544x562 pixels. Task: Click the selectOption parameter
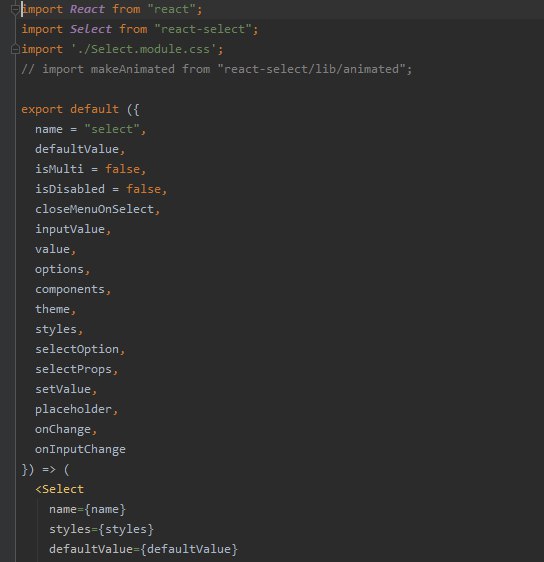[x=77, y=349]
